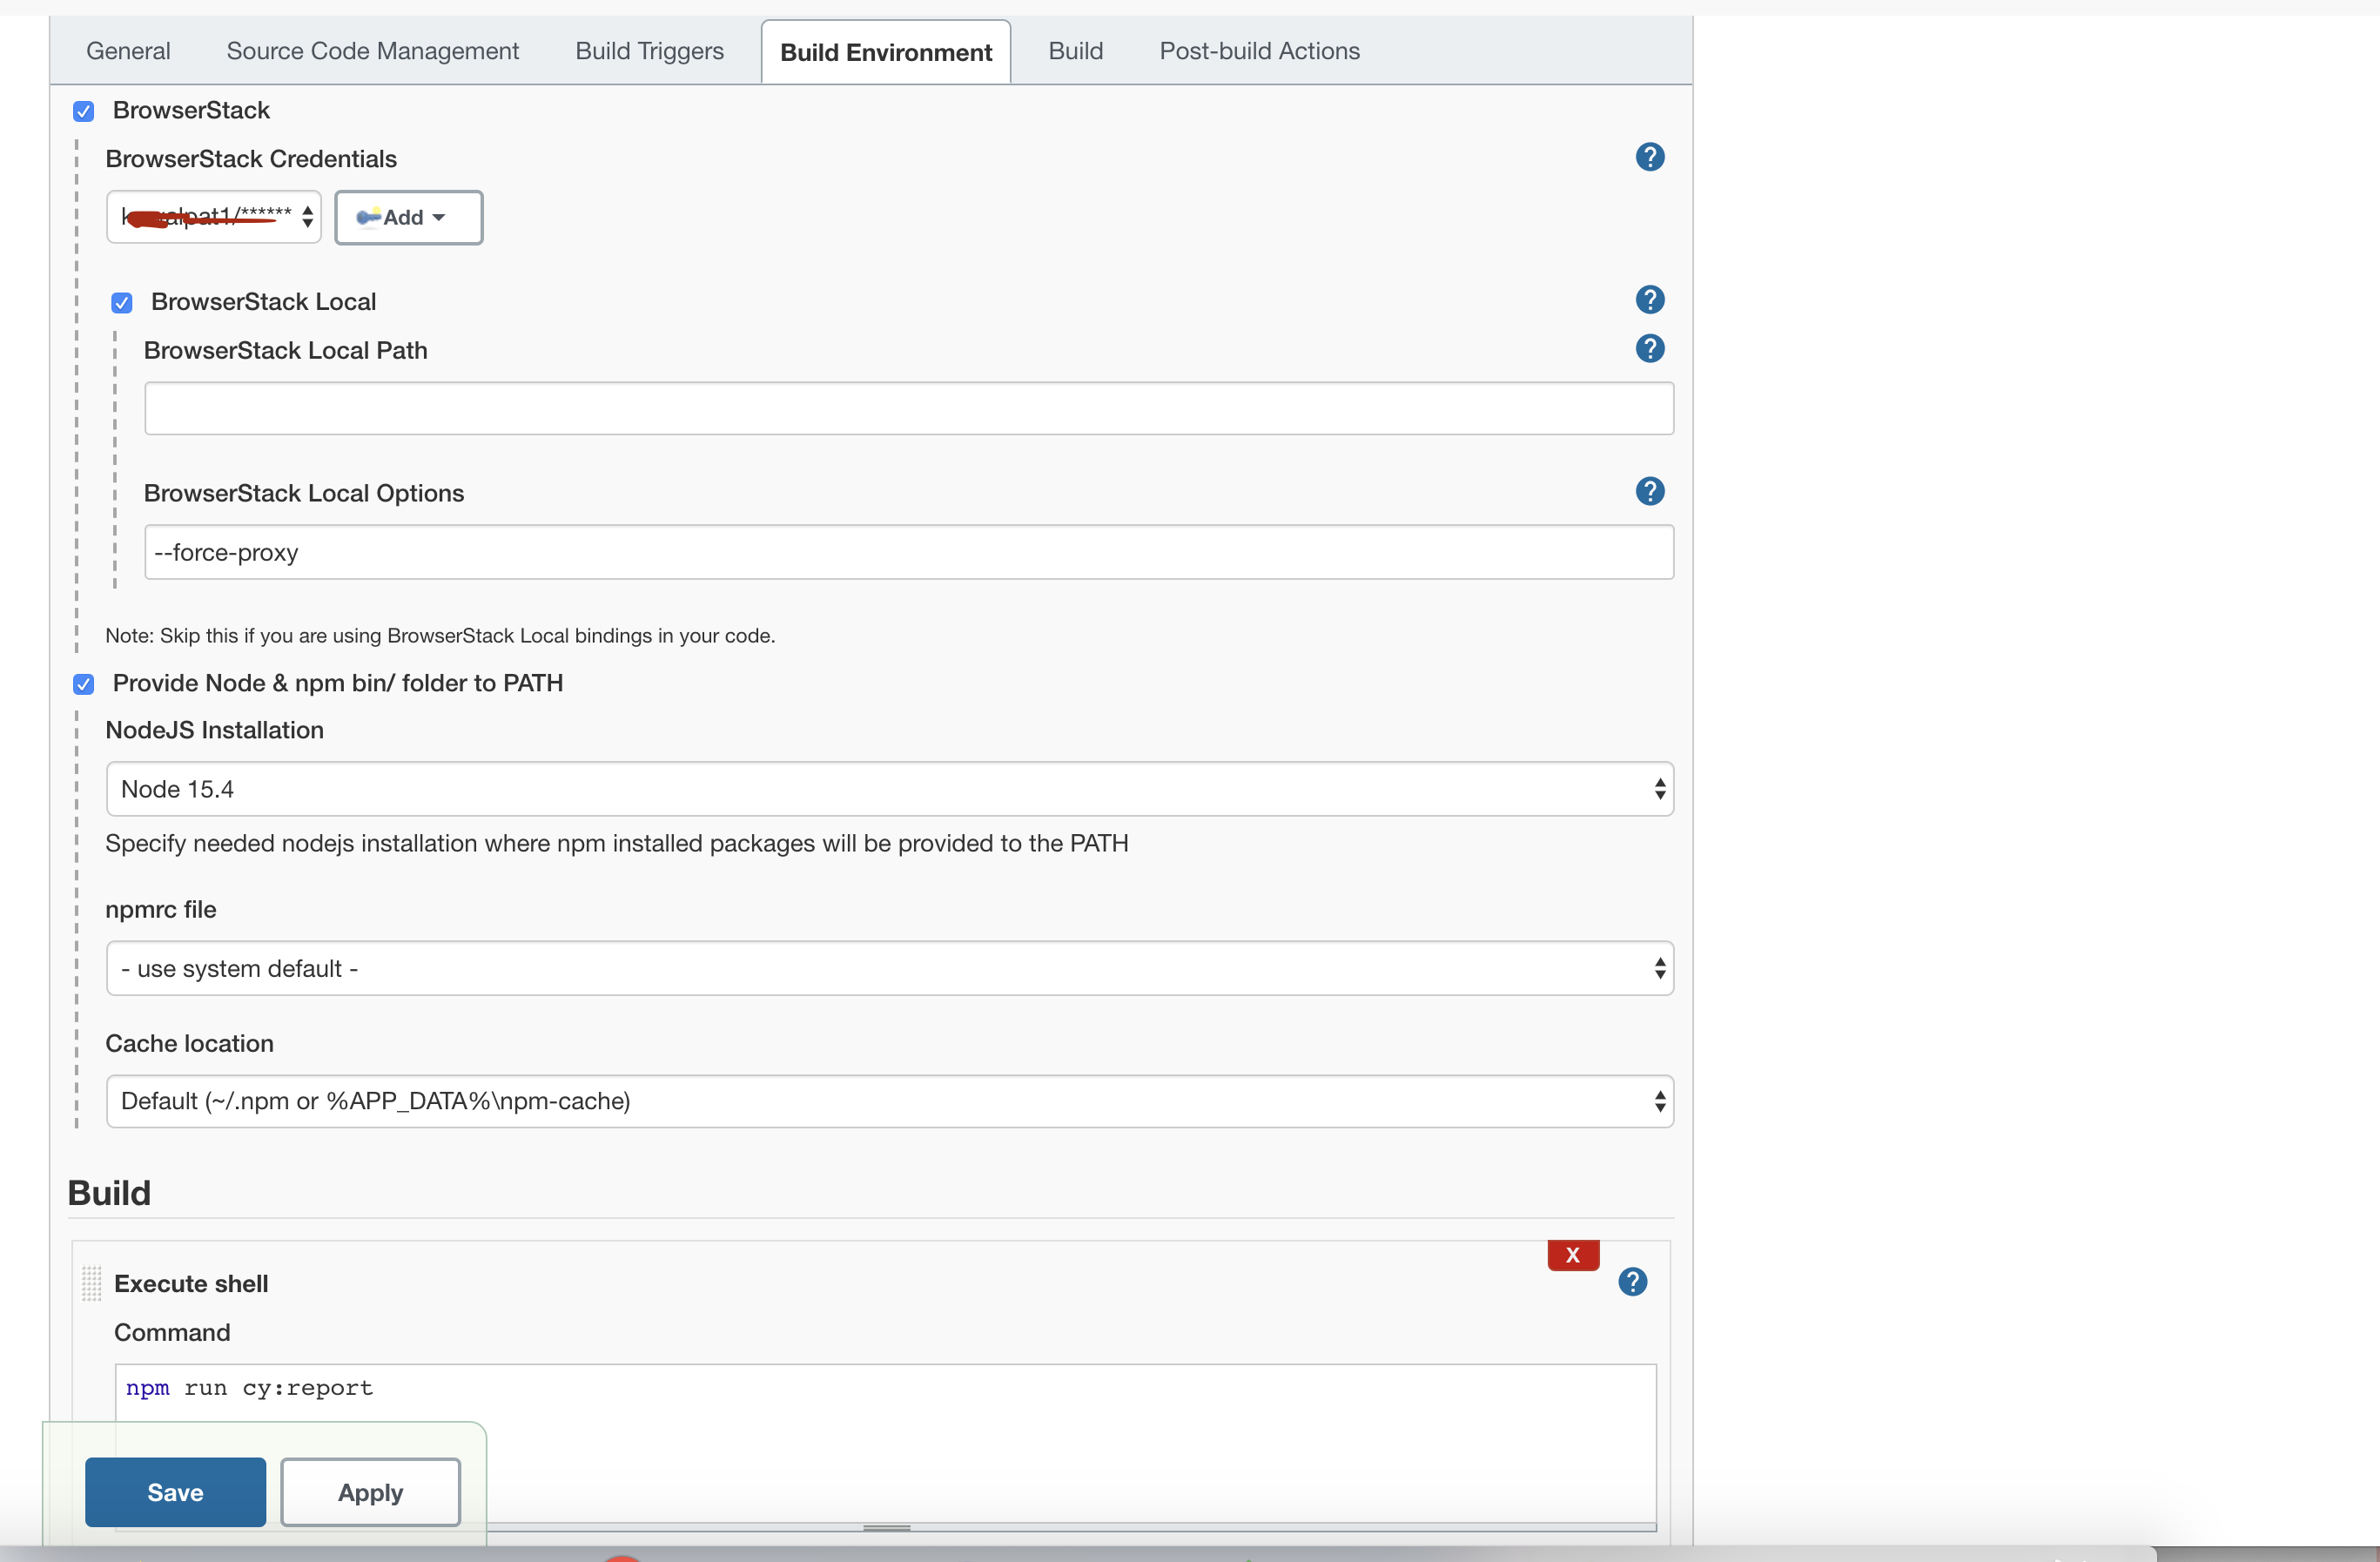Screen dimensions: 2380x1562
Task: Click the Build section heading
Action: (x=109, y=1193)
